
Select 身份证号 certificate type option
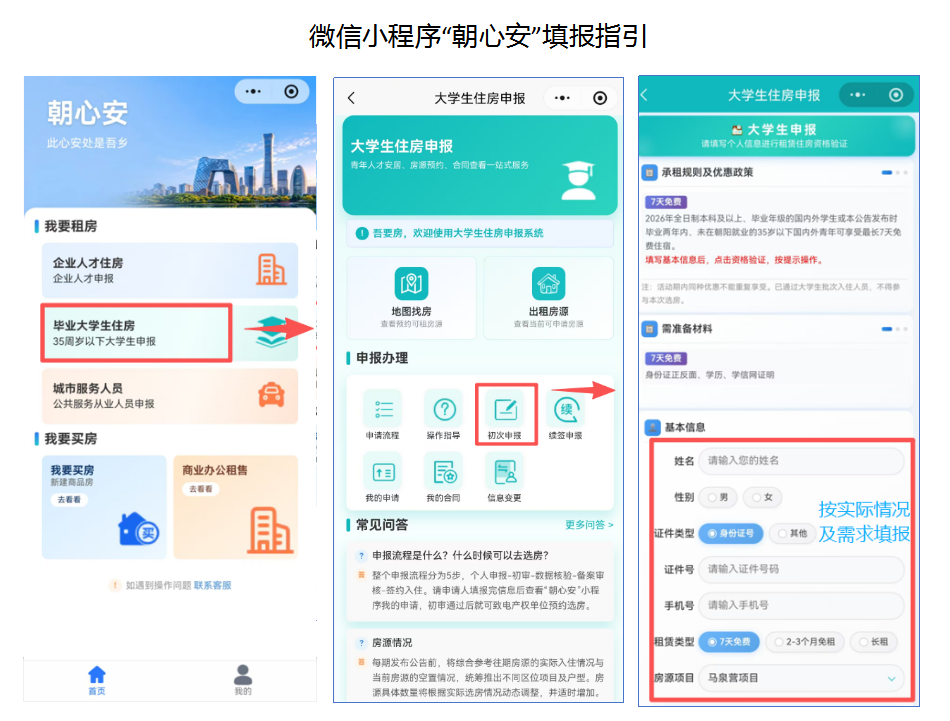731,534
